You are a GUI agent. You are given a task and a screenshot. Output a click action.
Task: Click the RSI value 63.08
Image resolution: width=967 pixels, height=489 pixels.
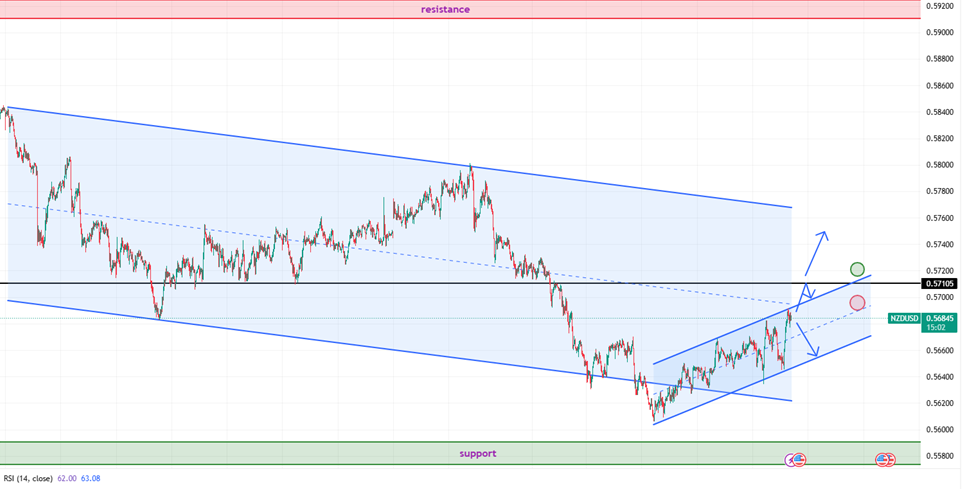[90, 479]
